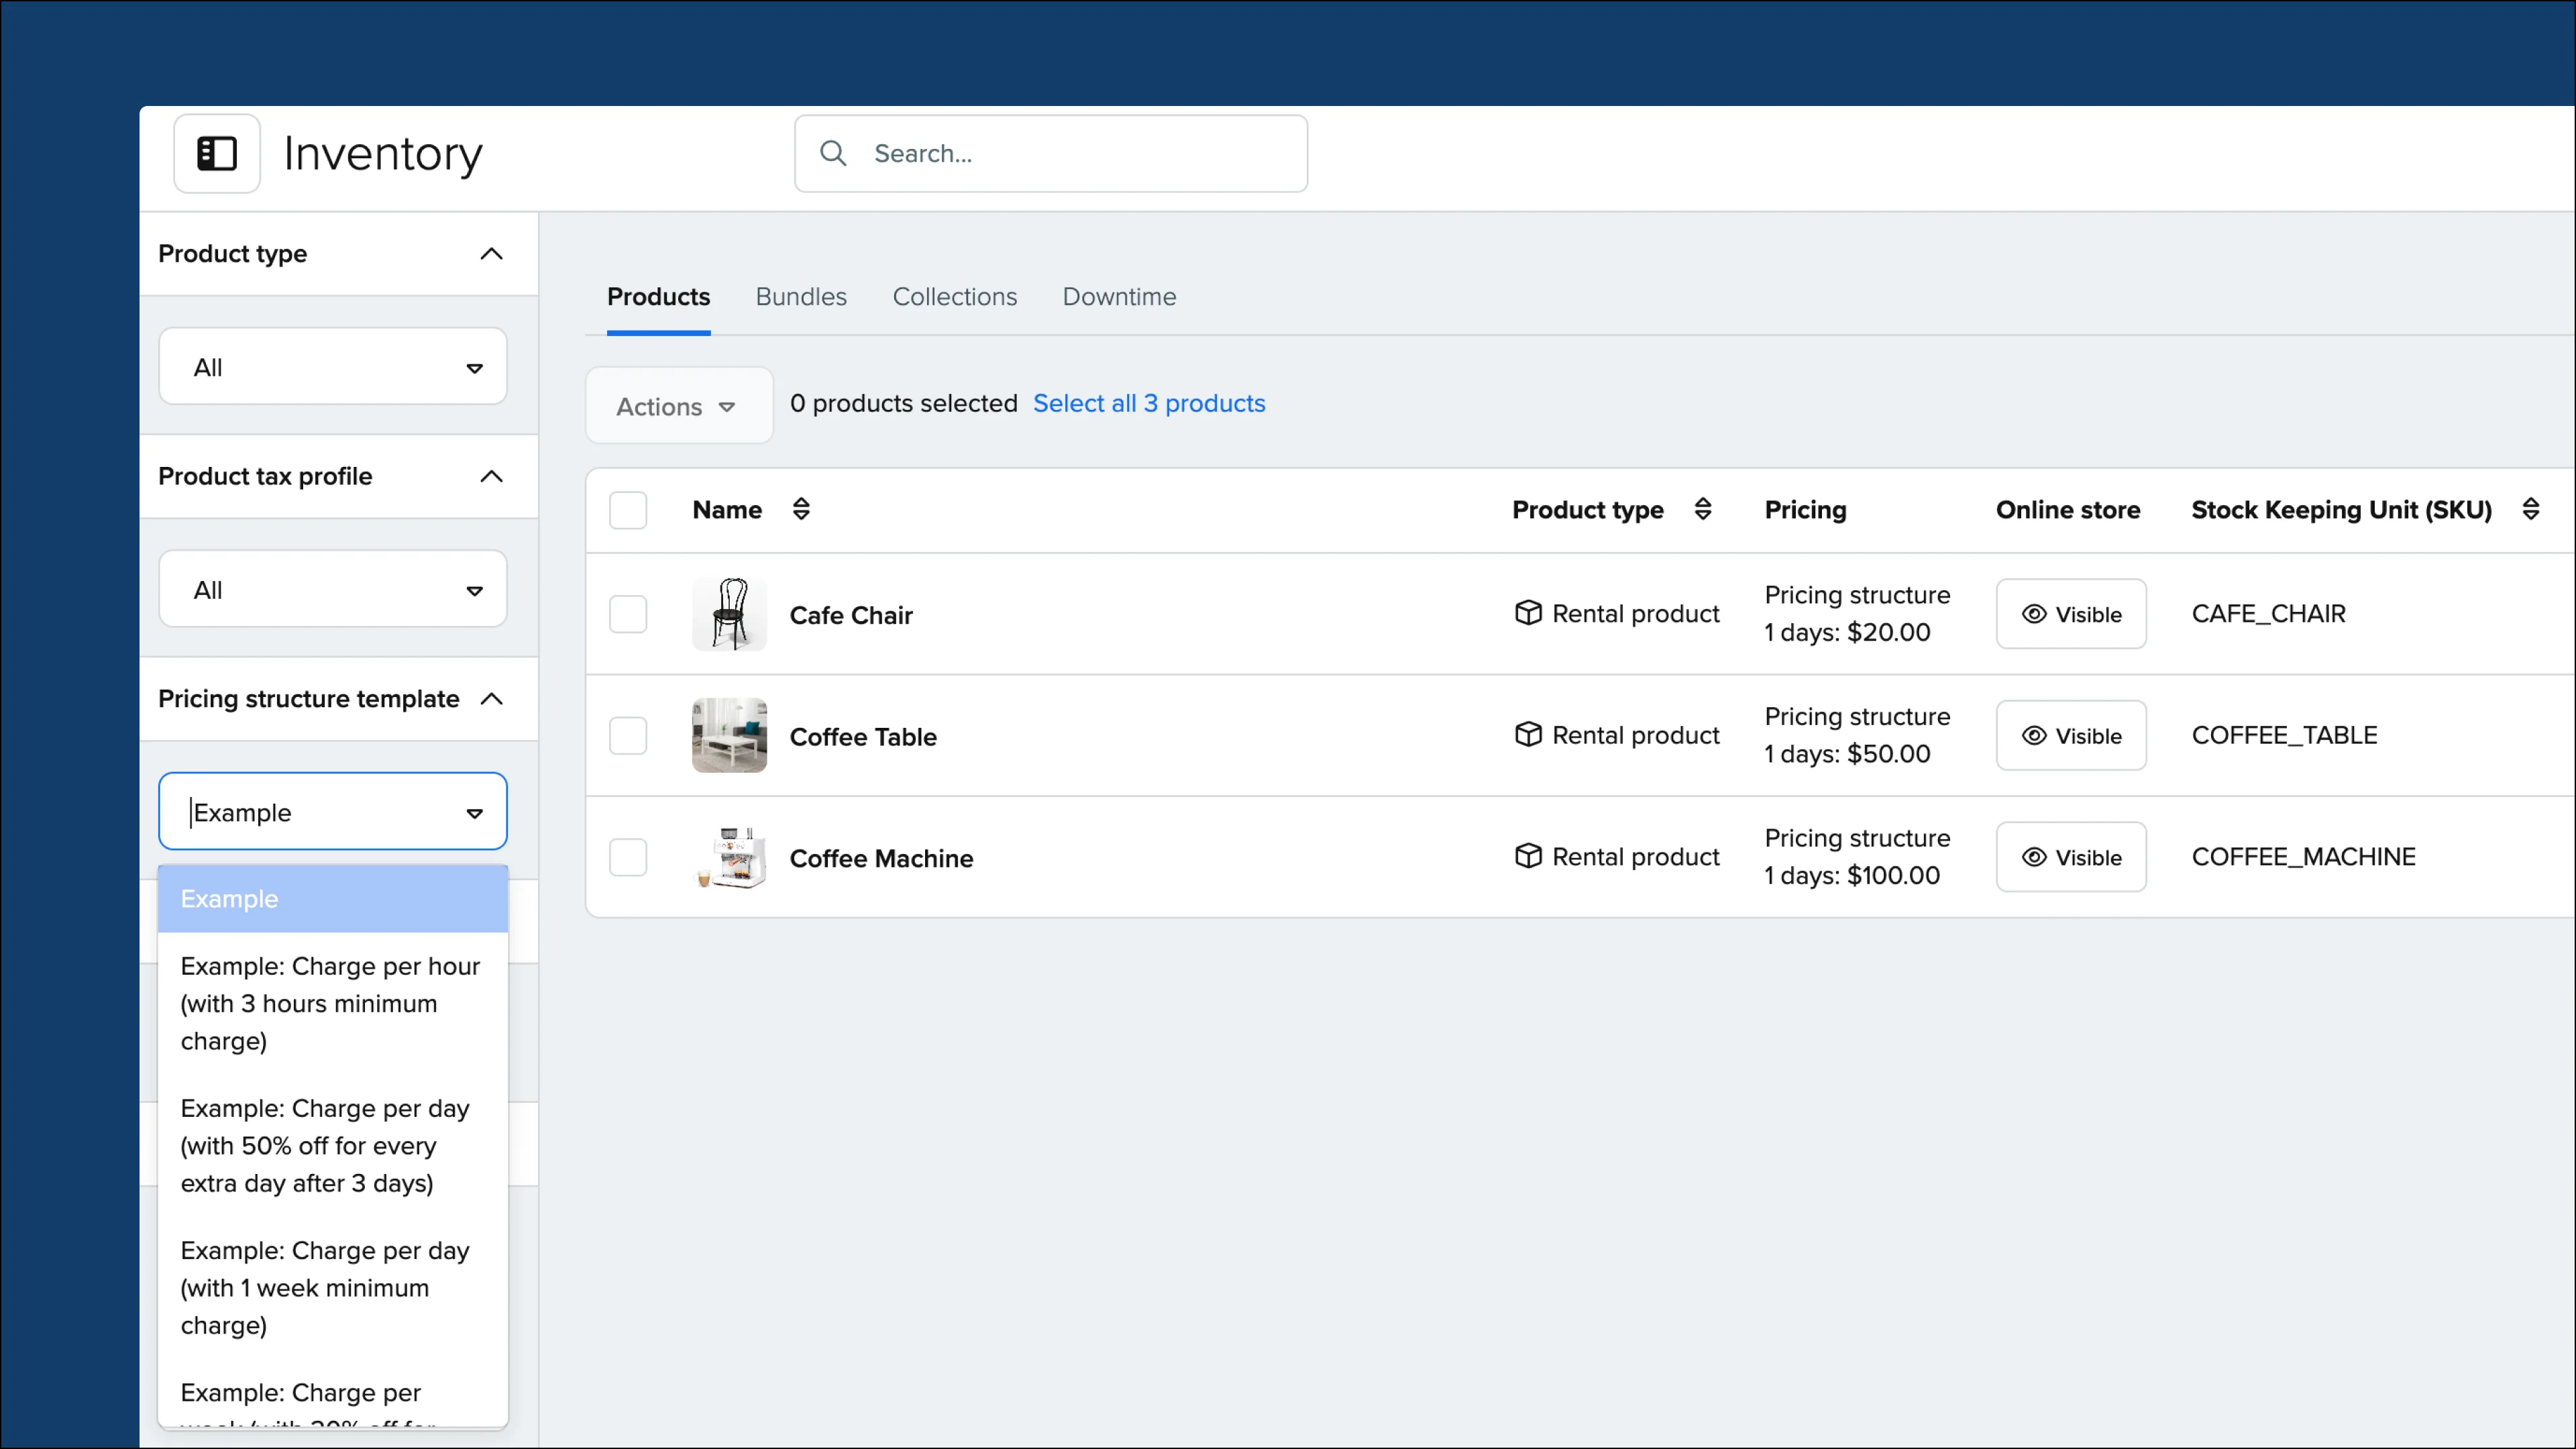2576x1449 pixels.
Task: Toggle the sidebar panel icon
Action: click(x=217, y=153)
